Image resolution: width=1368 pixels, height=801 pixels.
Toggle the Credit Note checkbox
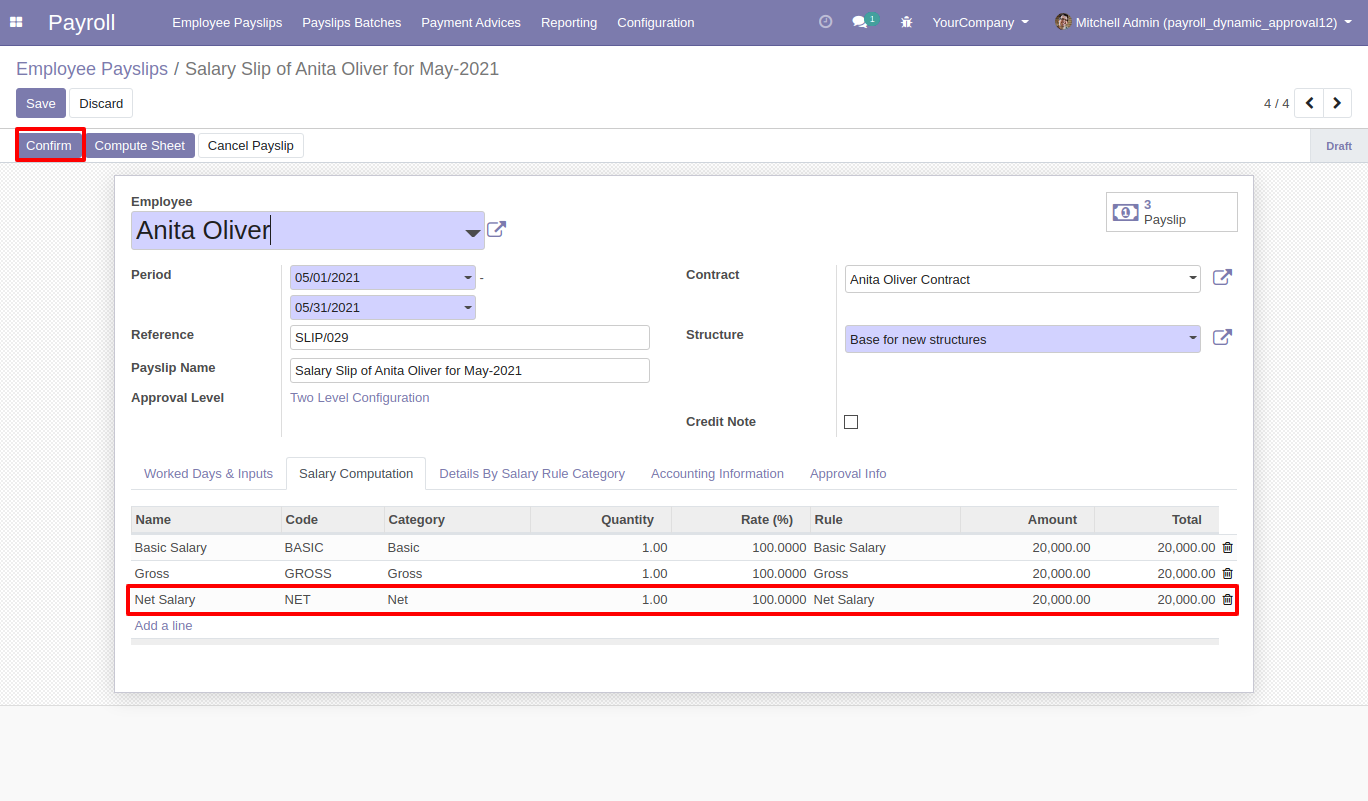(851, 422)
